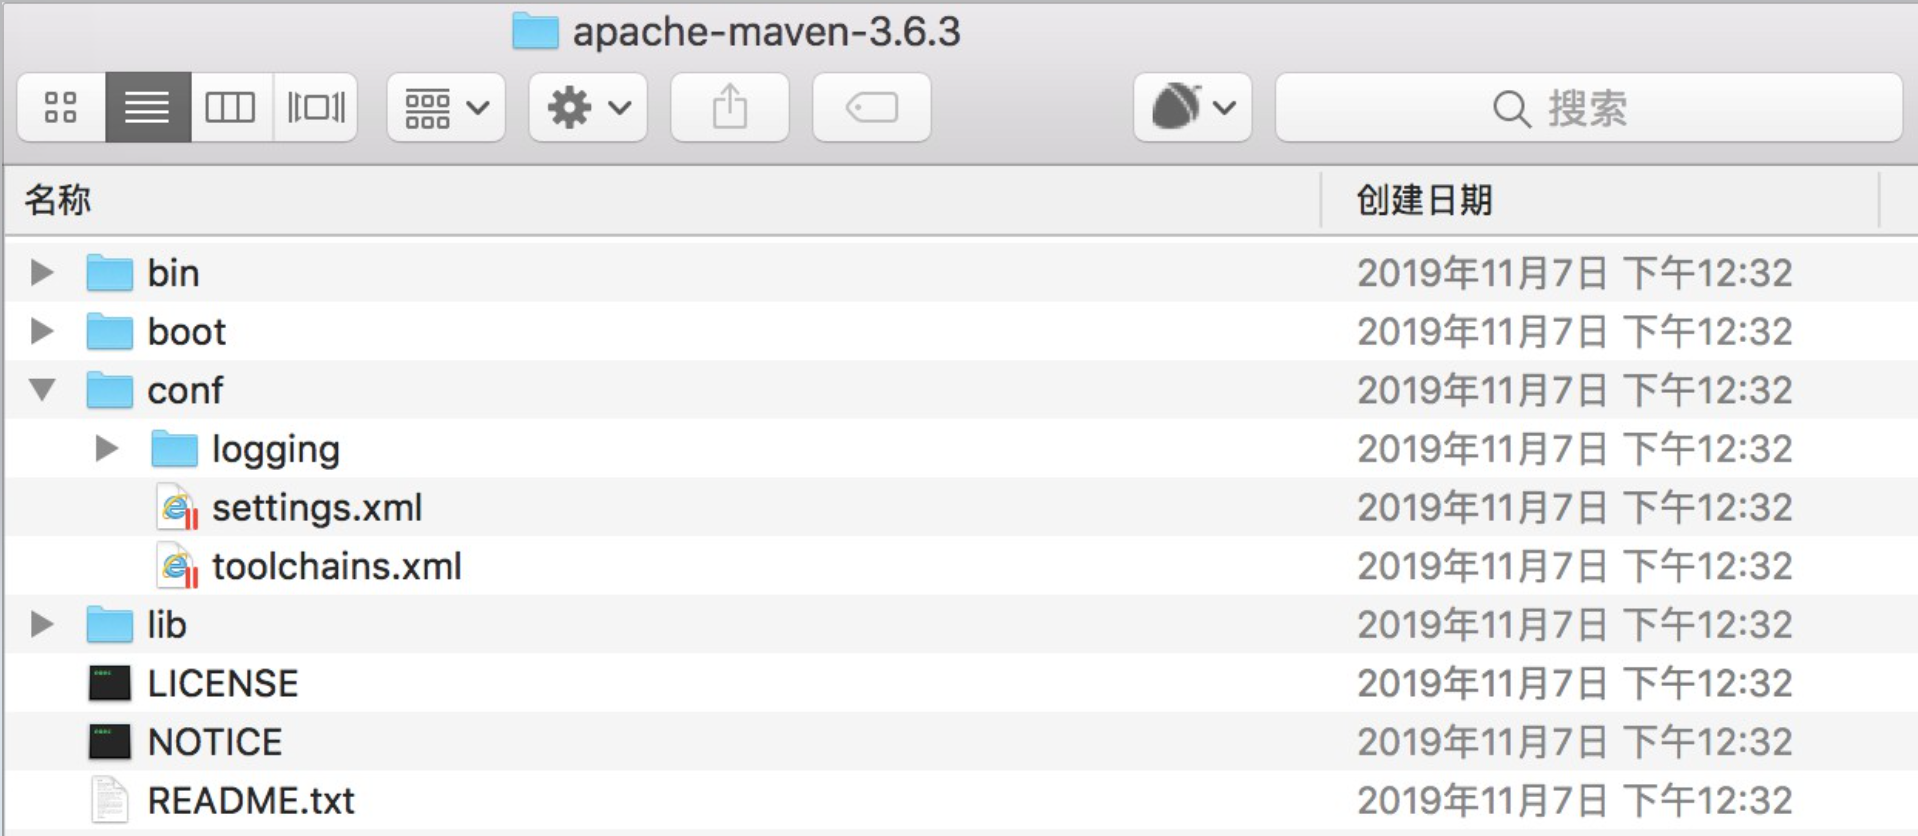Viewport: 1918px width, 836px height.
Task: Open the acorn toolbar dropdown
Action: [x=1192, y=107]
